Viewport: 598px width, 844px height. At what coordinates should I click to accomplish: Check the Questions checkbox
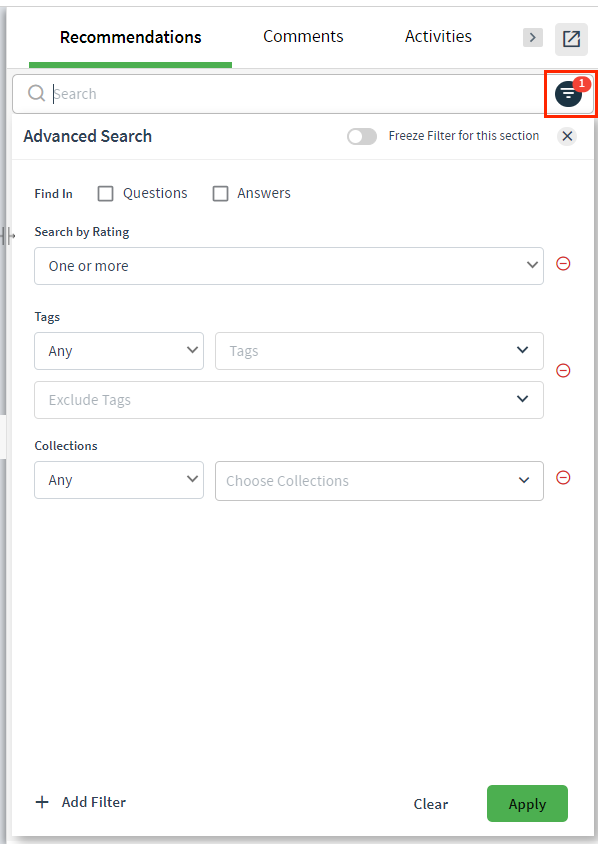point(105,193)
